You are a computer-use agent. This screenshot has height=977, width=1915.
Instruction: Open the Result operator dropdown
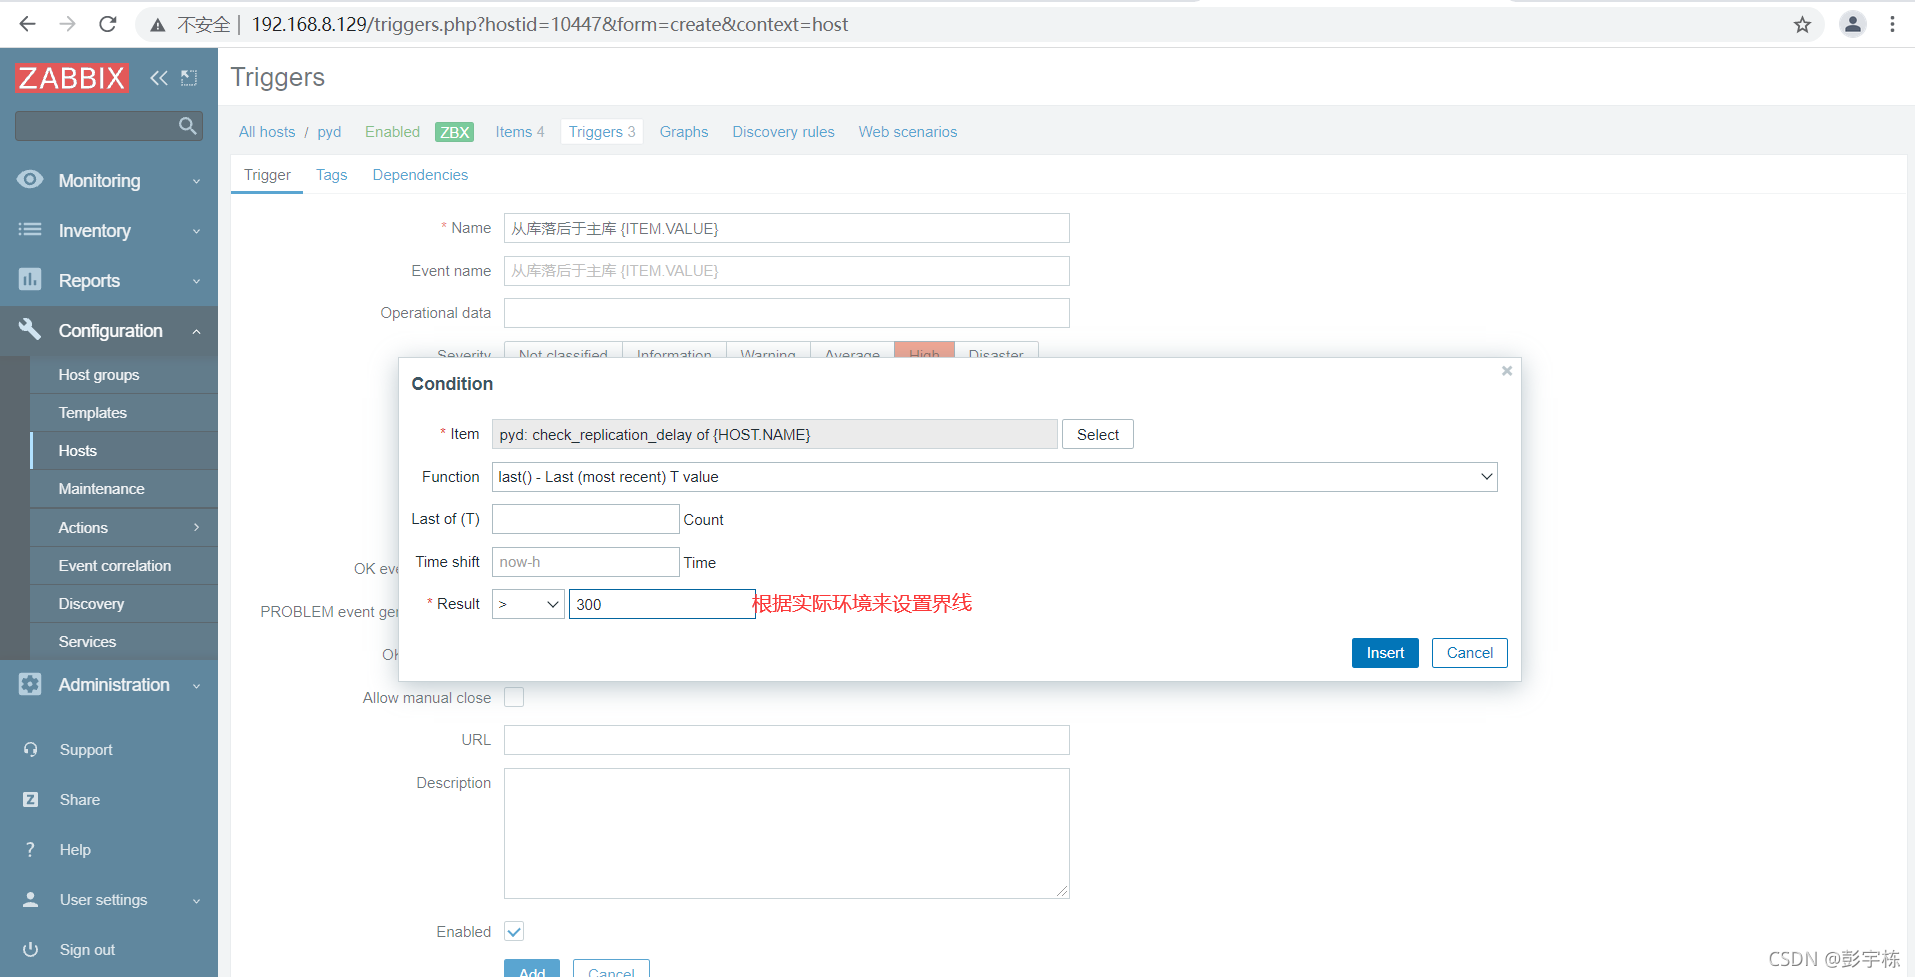(528, 604)
